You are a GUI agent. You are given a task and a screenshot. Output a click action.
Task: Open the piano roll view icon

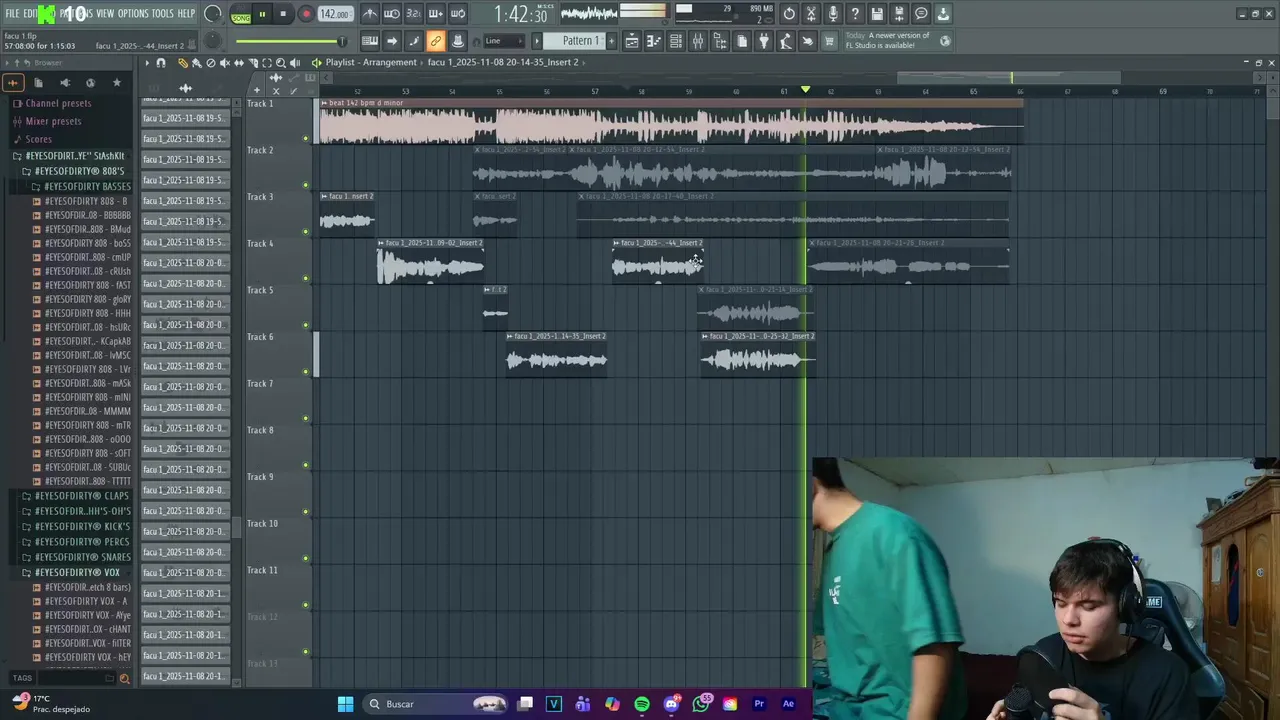tap(654, 41)
